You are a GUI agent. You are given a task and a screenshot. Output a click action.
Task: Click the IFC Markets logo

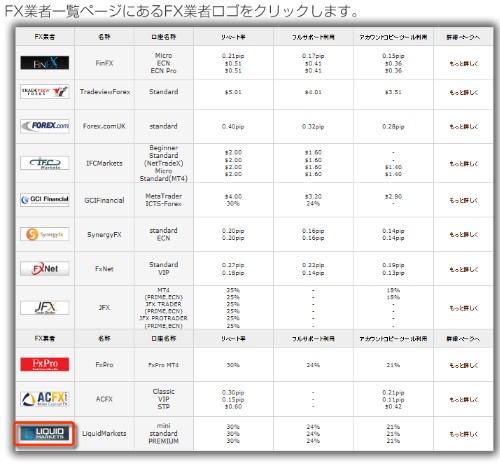(x=45, y=163)
